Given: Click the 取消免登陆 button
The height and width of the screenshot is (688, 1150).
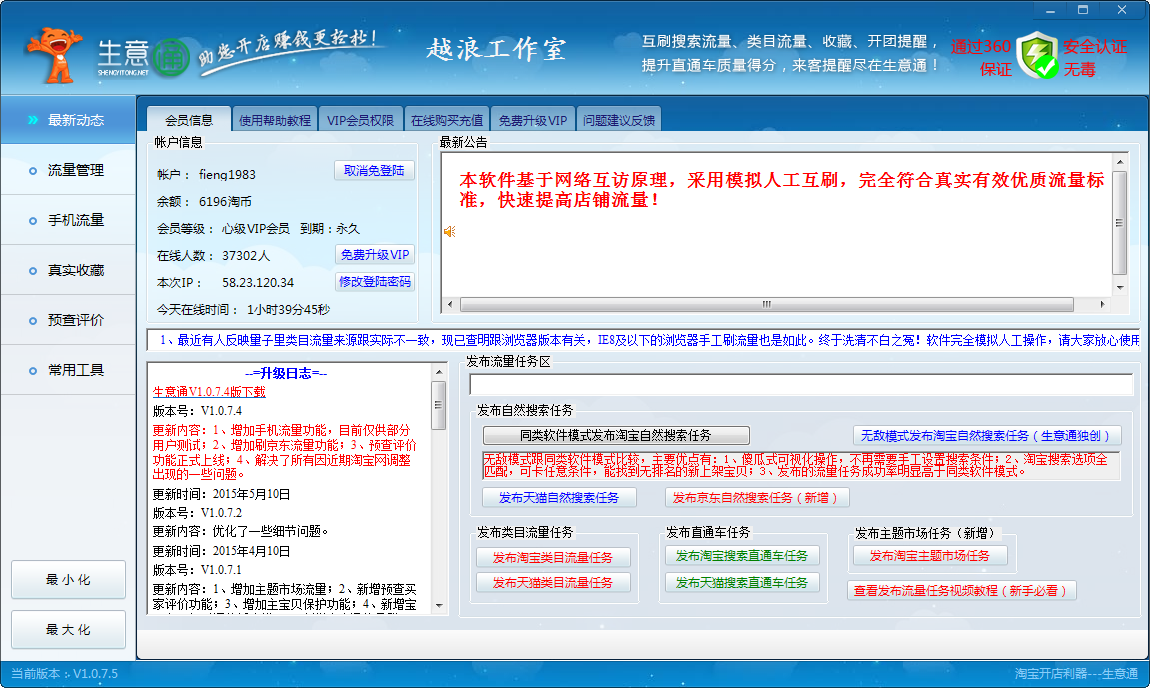Looking at the screenshot, I should click(x=374, y=171).
